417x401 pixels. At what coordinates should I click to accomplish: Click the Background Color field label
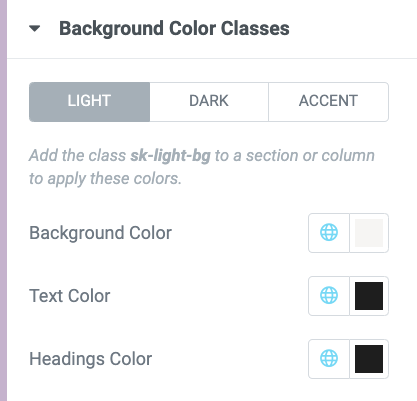(100, 233)
